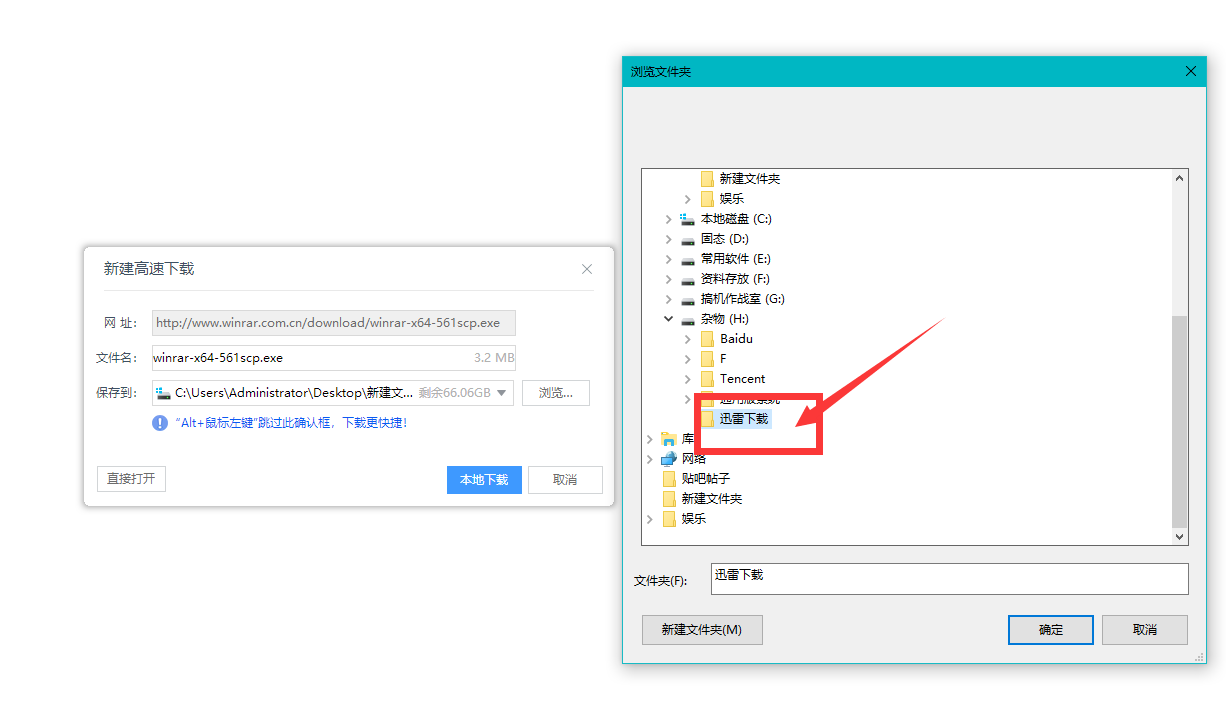
Task: Click the 3.2 MB file size text
Action: pos(494,358)
